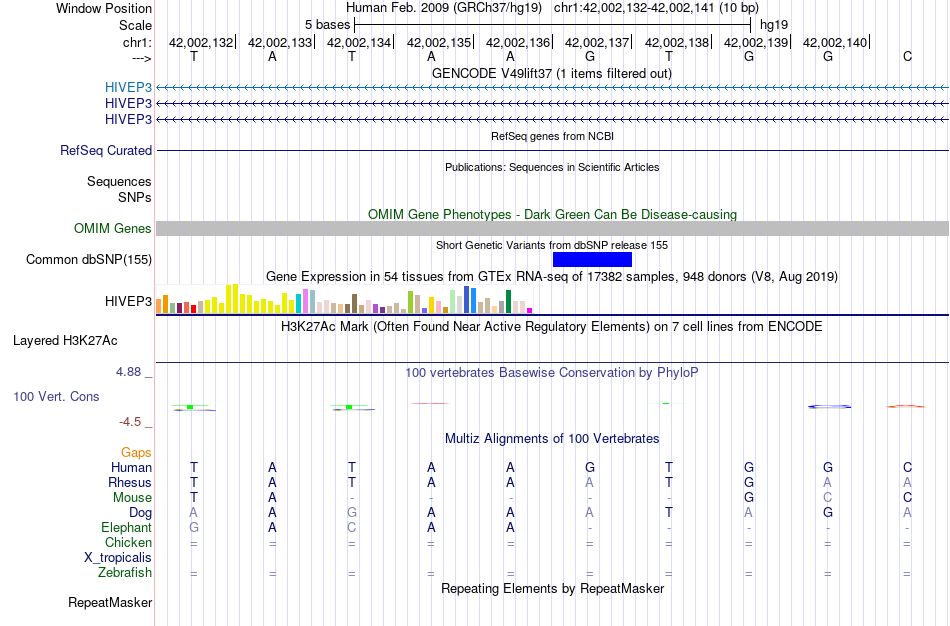The image size is (950, 626).
Task: Click the Gaps row label
Action: click(136, 453)
